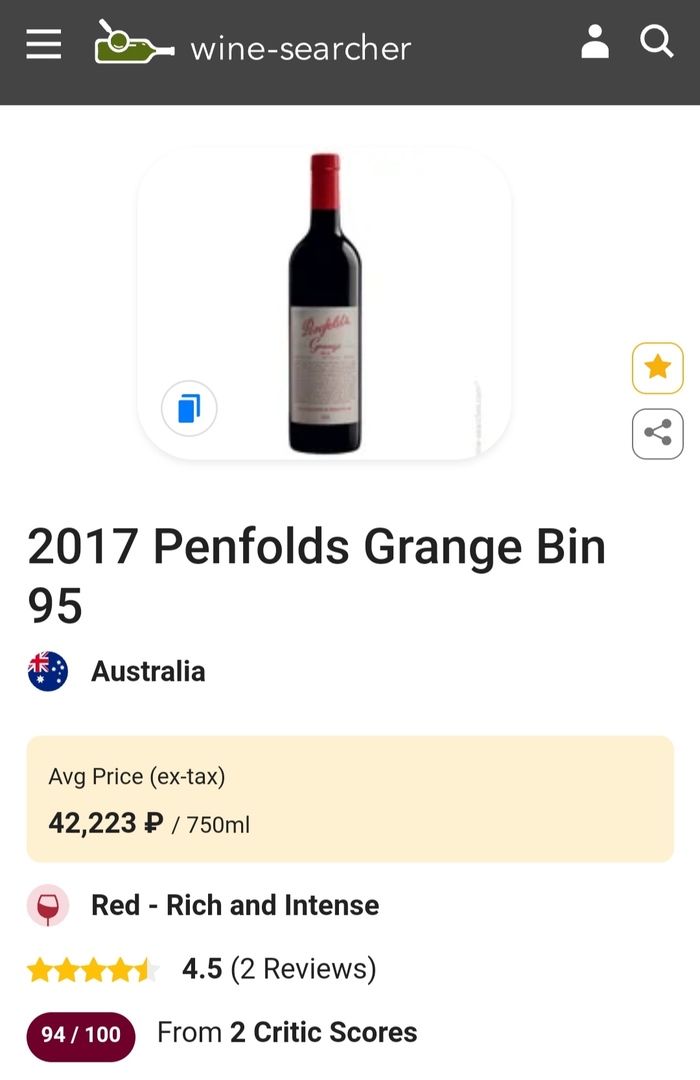Tap the search magnifier icon
The width and height of the screenshot is (700, 1080).
tap(656, 43)
